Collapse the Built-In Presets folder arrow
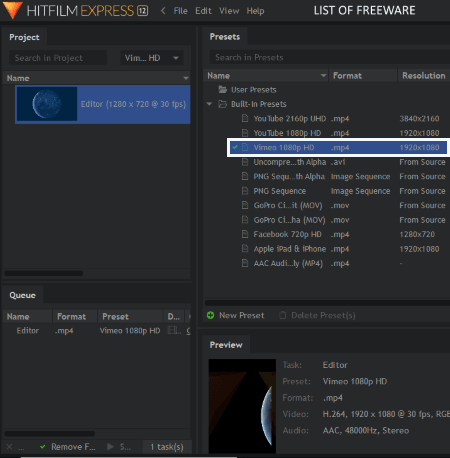 pos(209,104)
